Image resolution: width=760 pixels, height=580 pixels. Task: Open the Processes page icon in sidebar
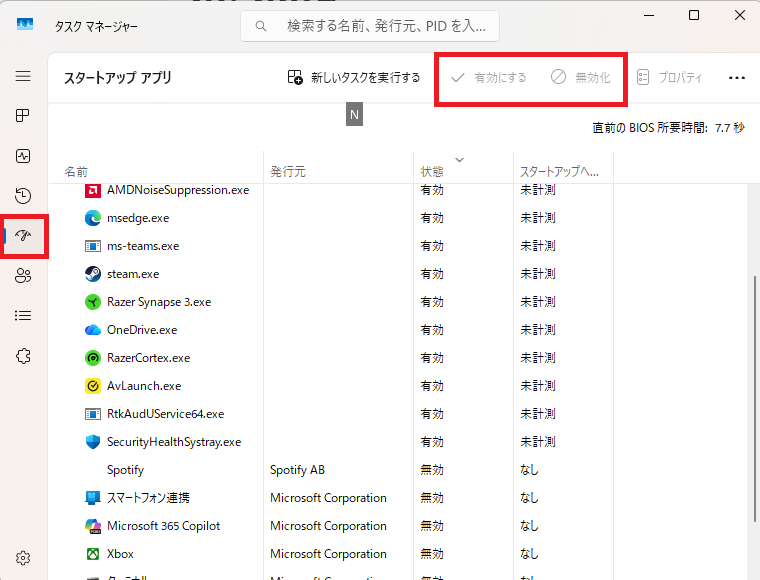[23, 115]
